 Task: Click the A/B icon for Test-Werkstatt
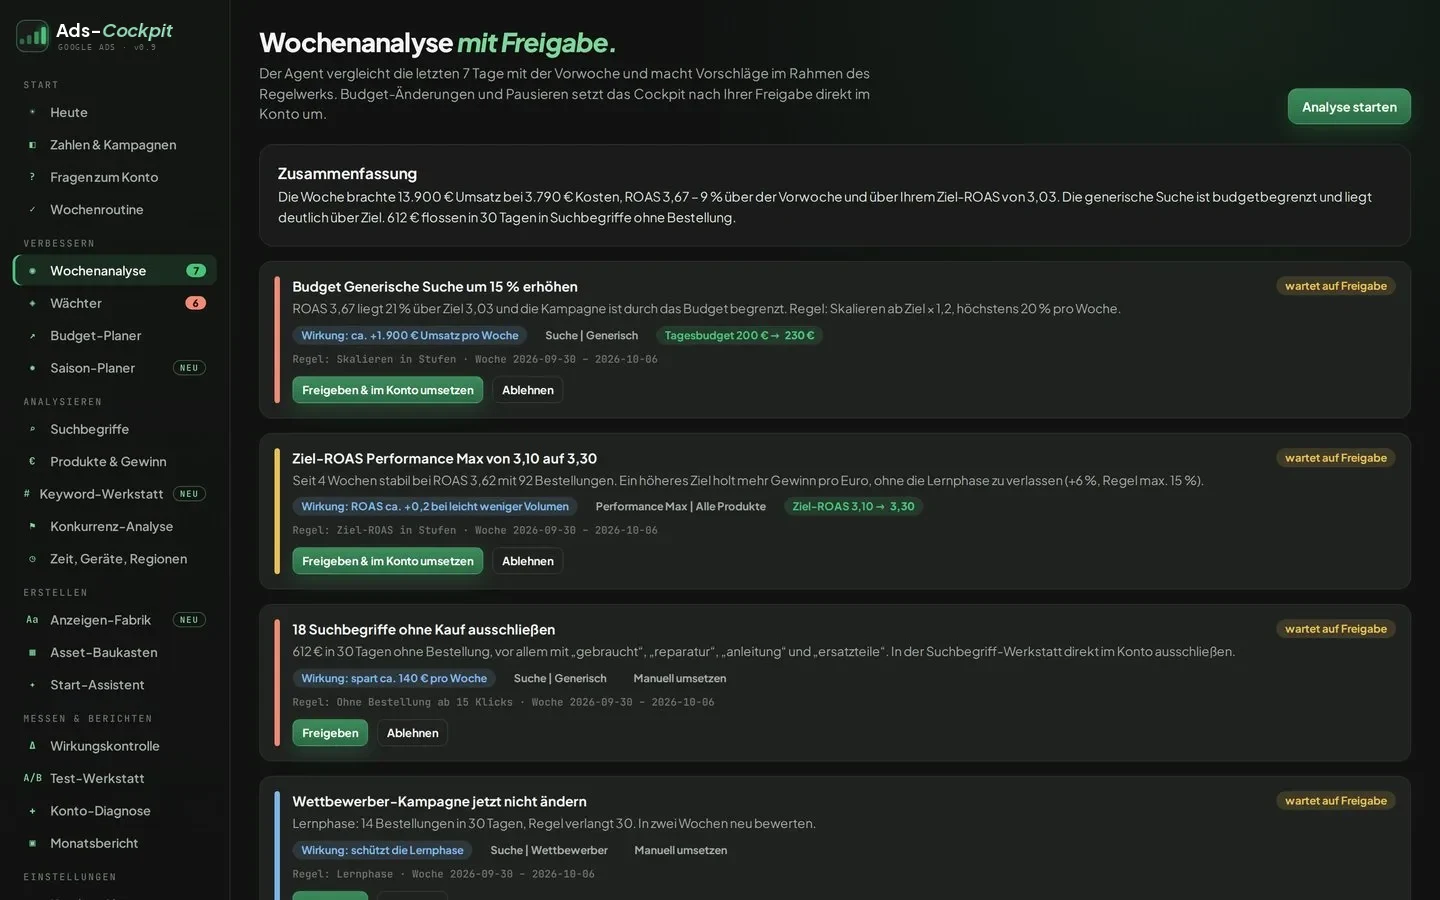pos(32,778)
